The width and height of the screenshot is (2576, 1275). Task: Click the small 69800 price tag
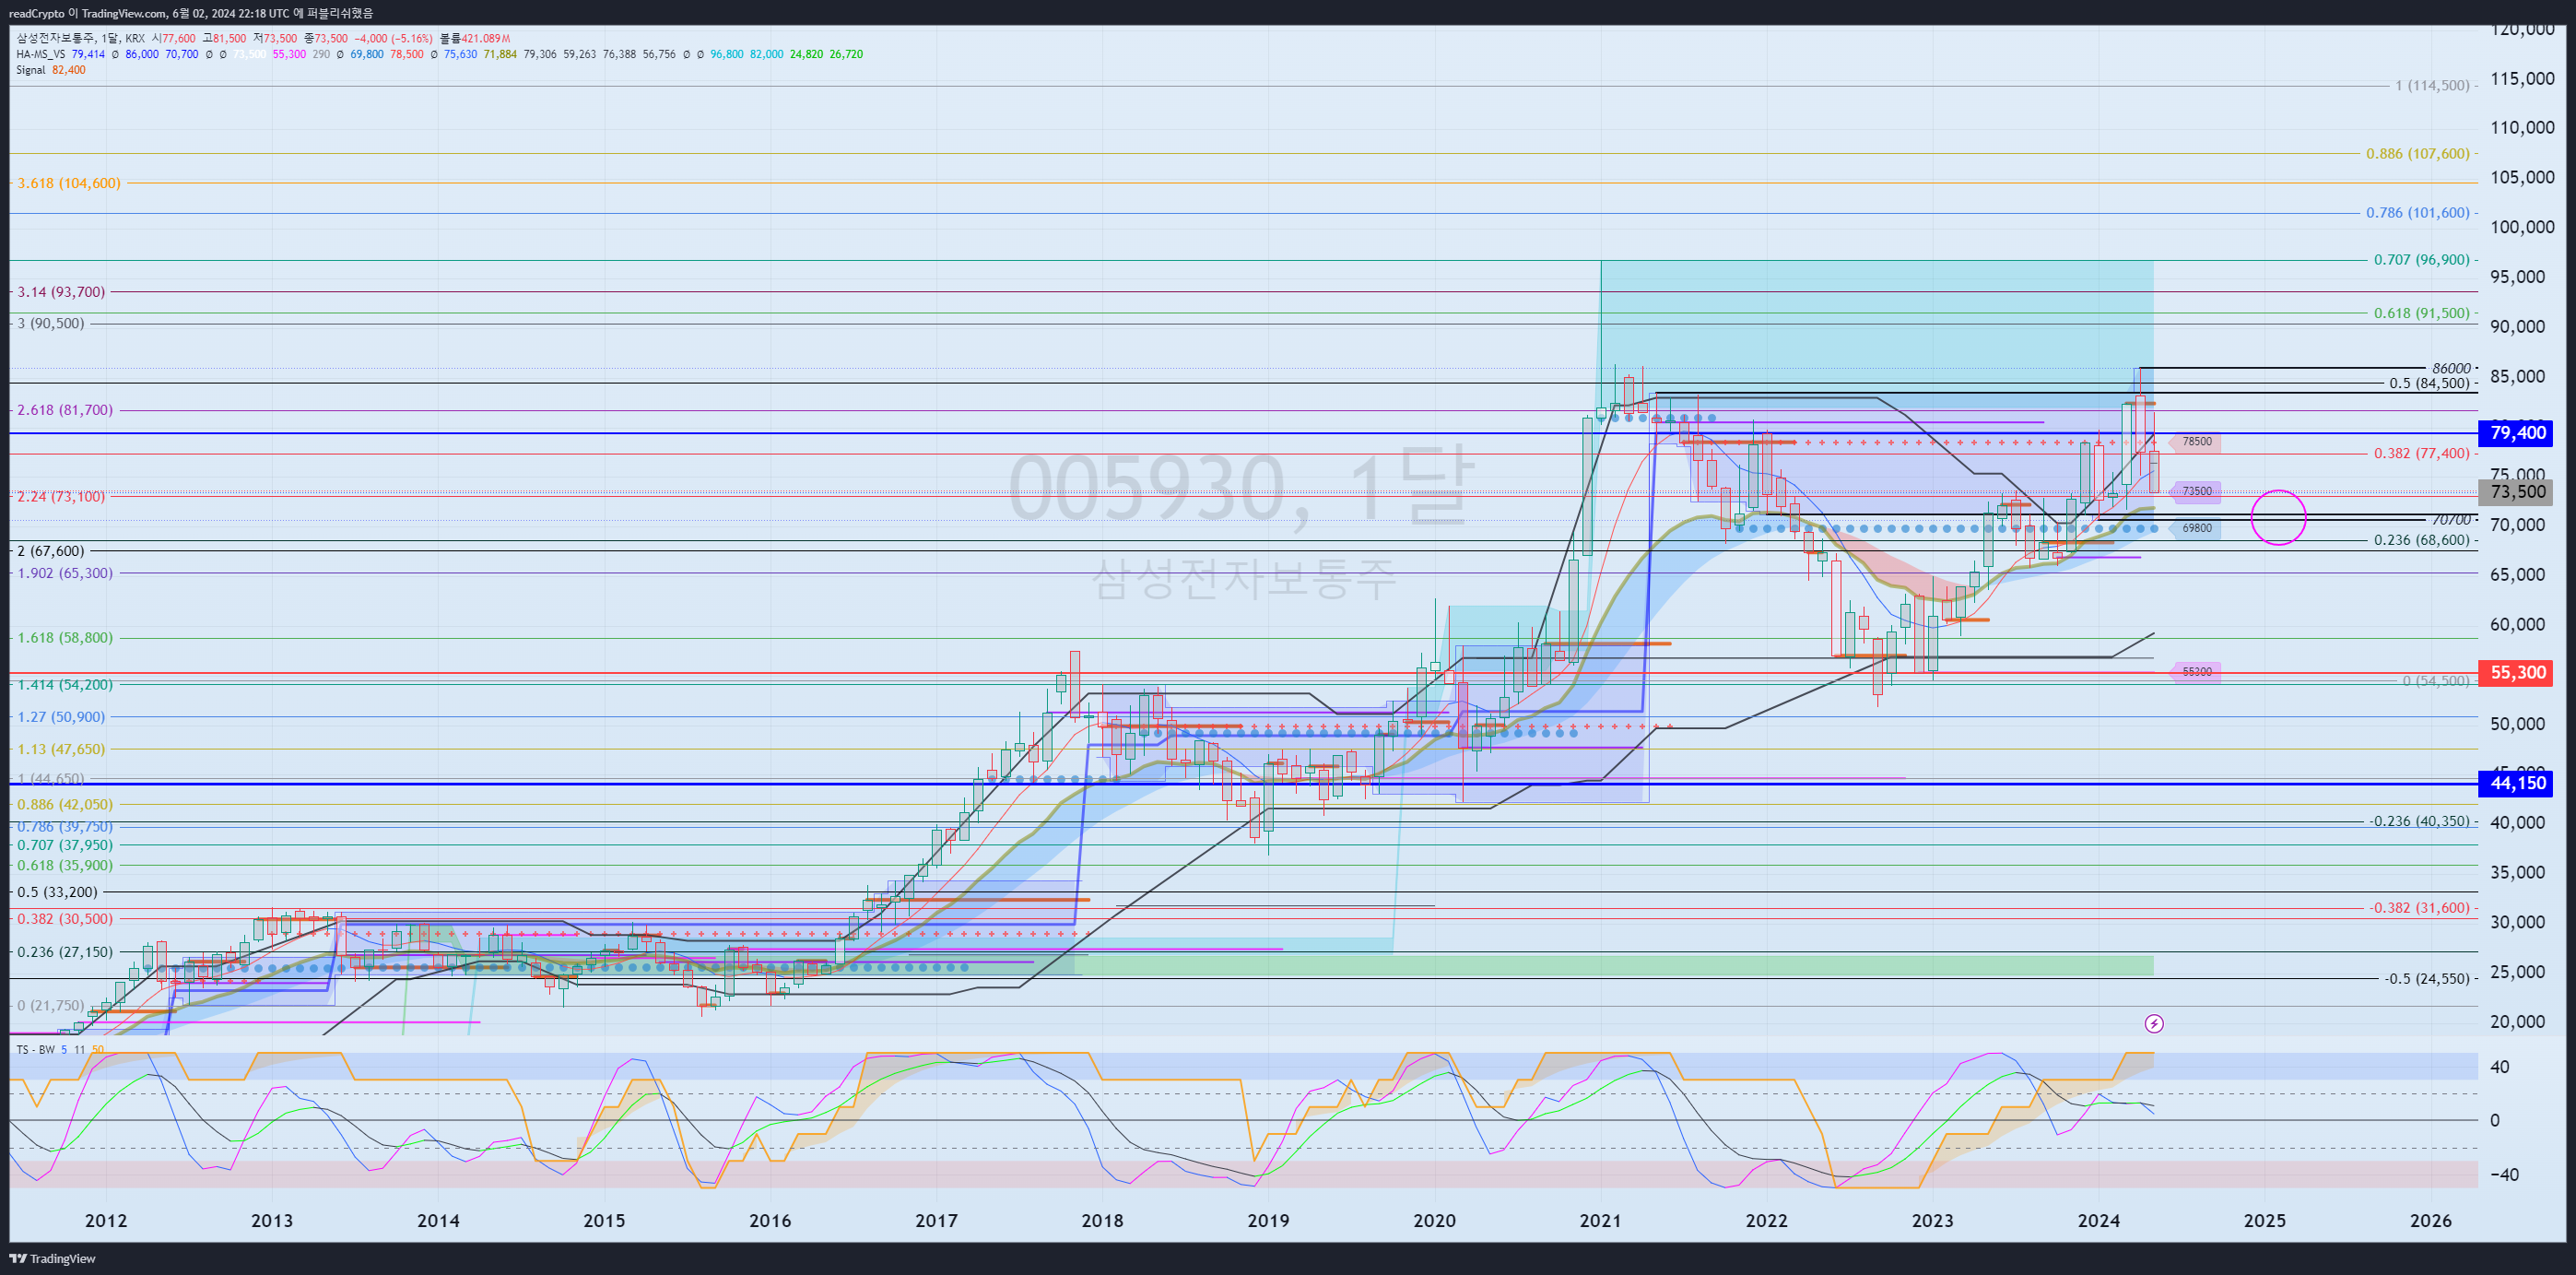point(2196,528)
